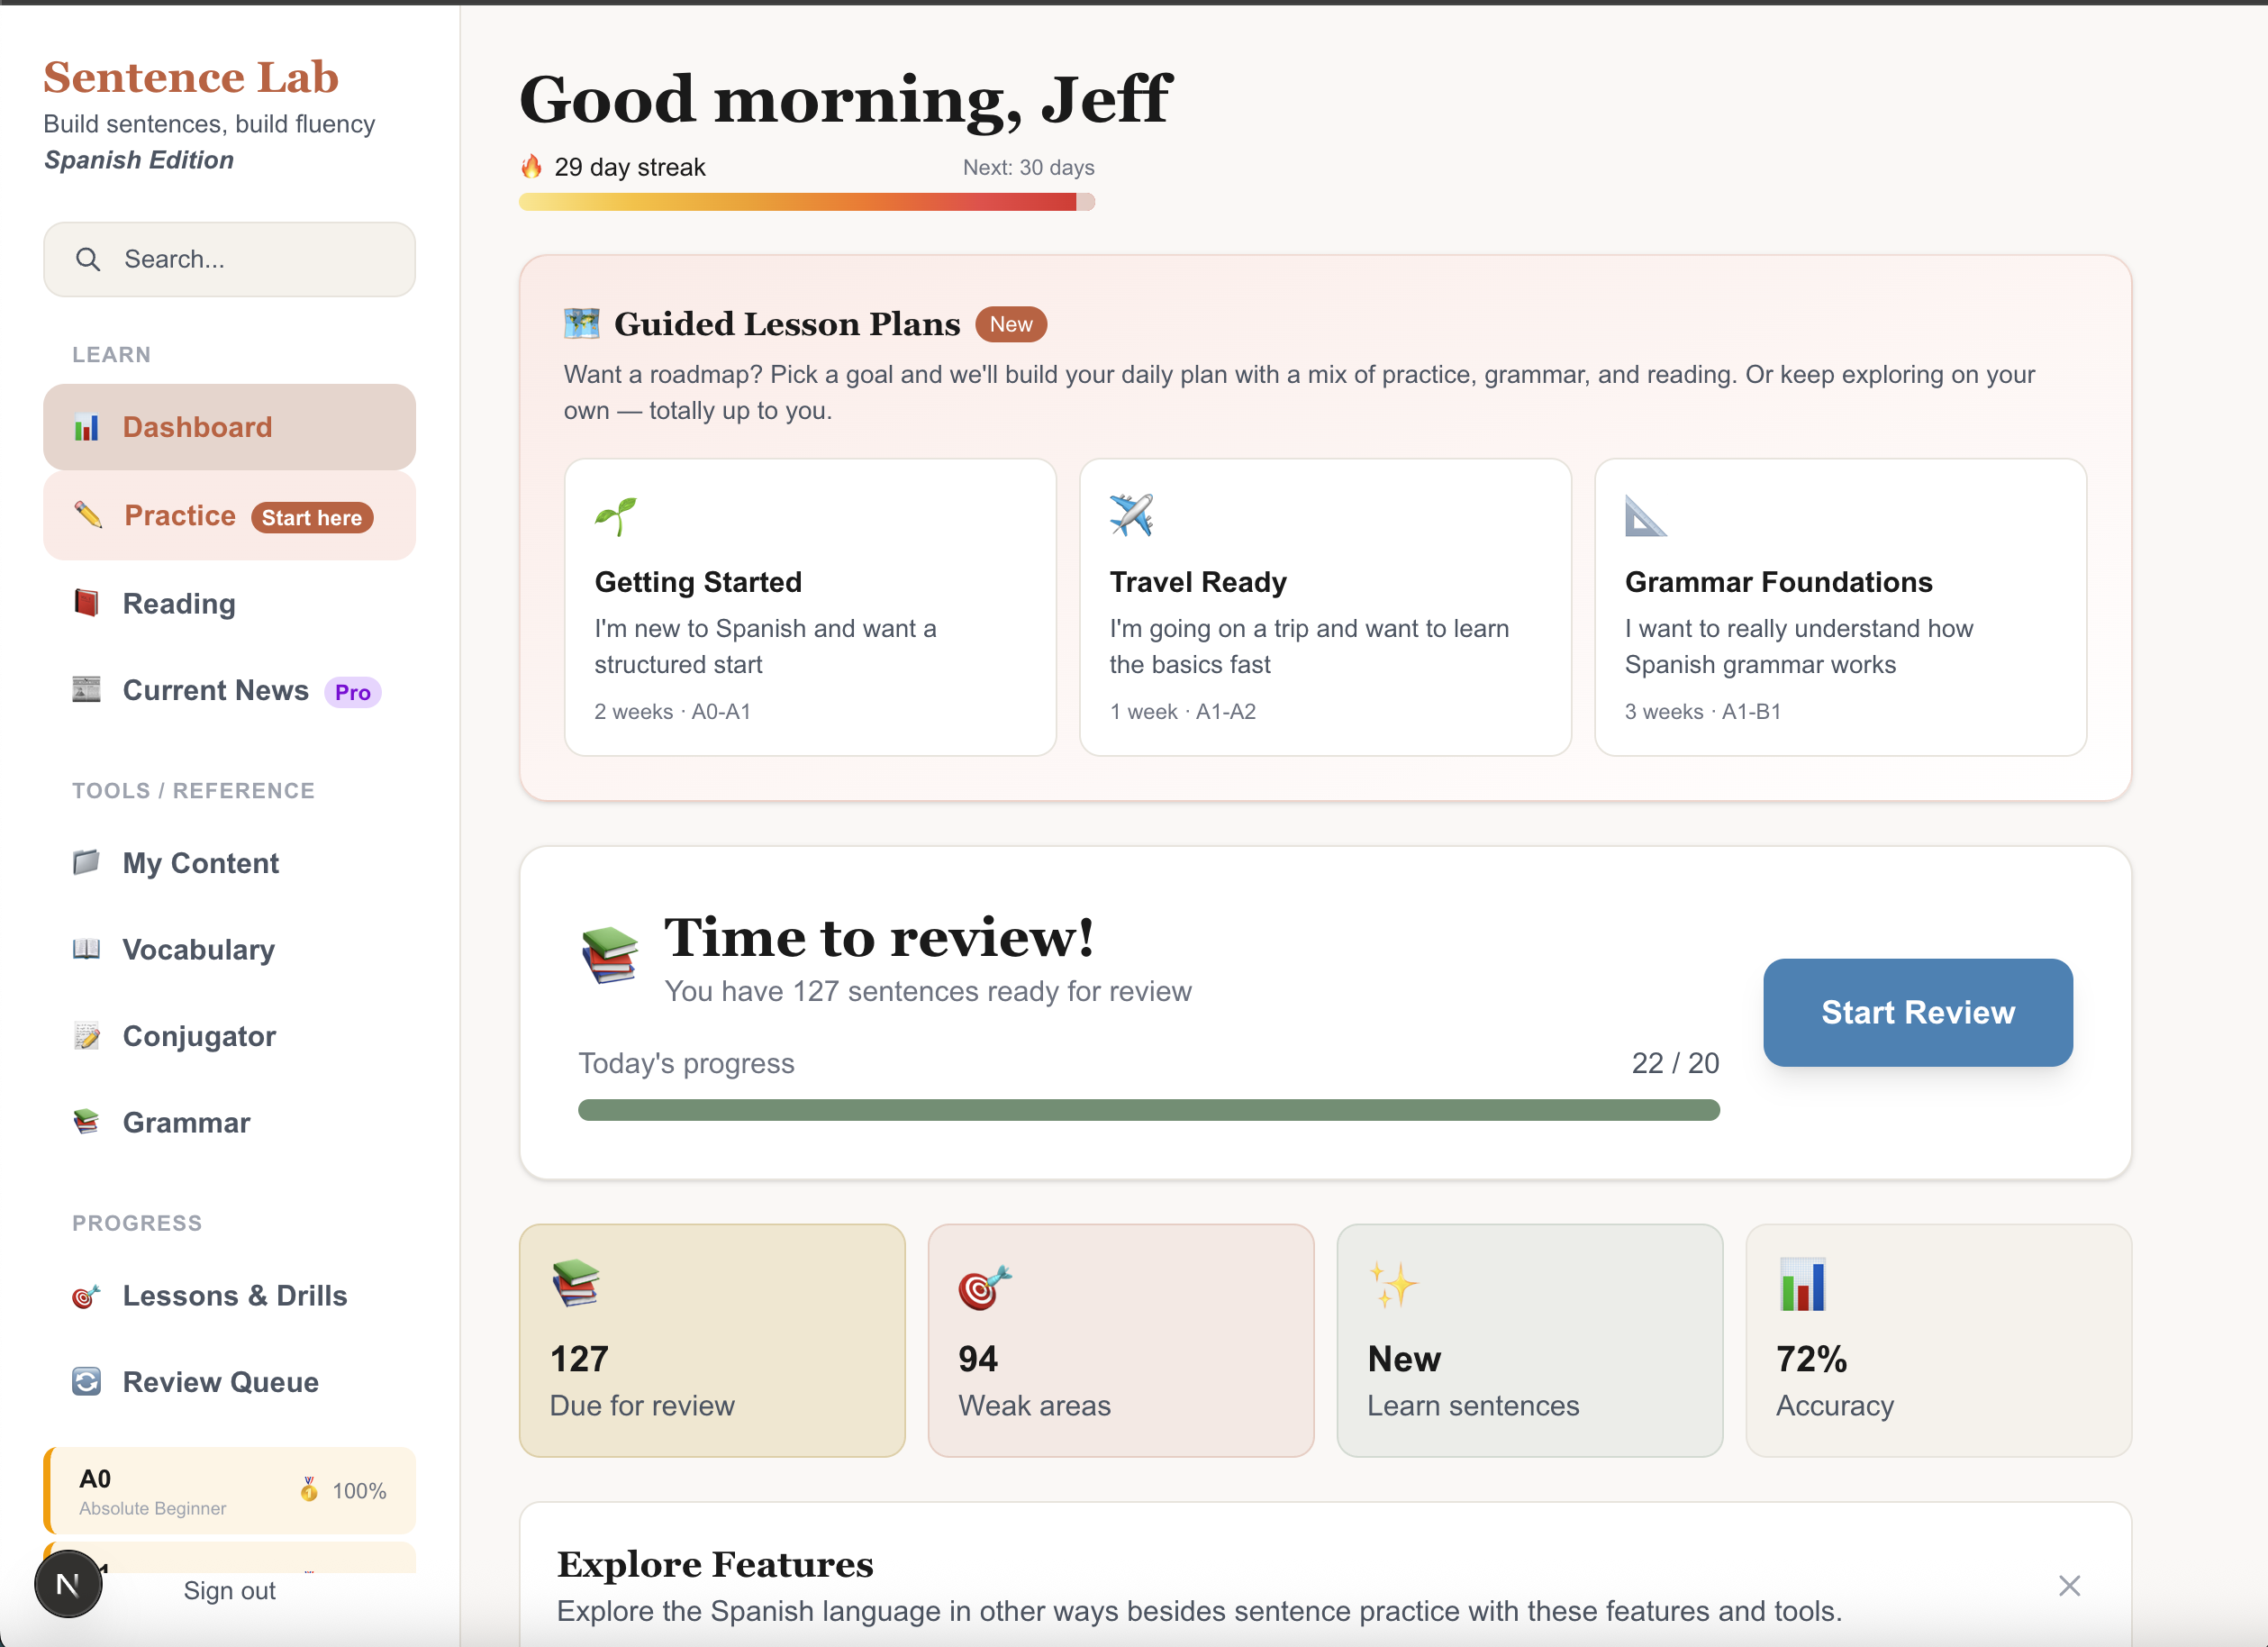
Task: Click the Vocabulary open book icon
Action: (x=87, y=949)
